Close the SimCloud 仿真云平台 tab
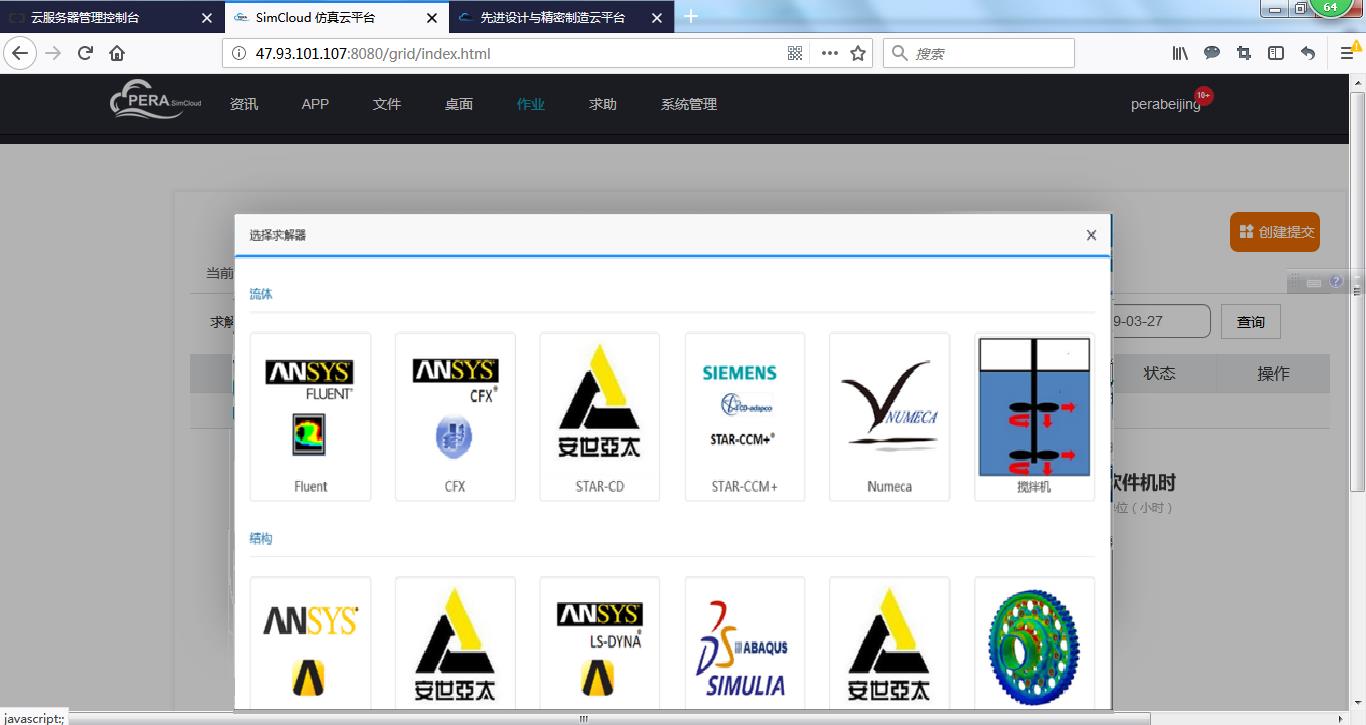Image resolution: width=1366 pixels, height=725 pixels. (432, 18)
